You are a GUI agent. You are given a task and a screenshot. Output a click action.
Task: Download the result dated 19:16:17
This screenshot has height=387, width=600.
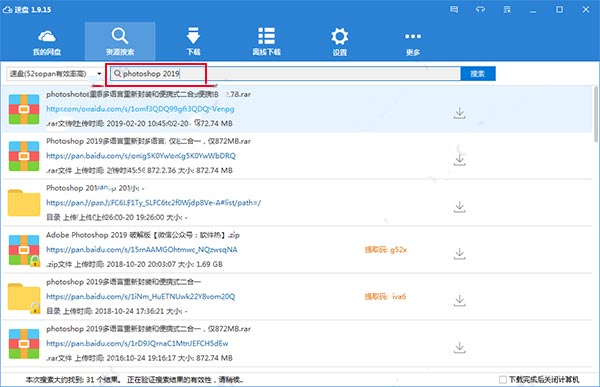coord(460,347)
